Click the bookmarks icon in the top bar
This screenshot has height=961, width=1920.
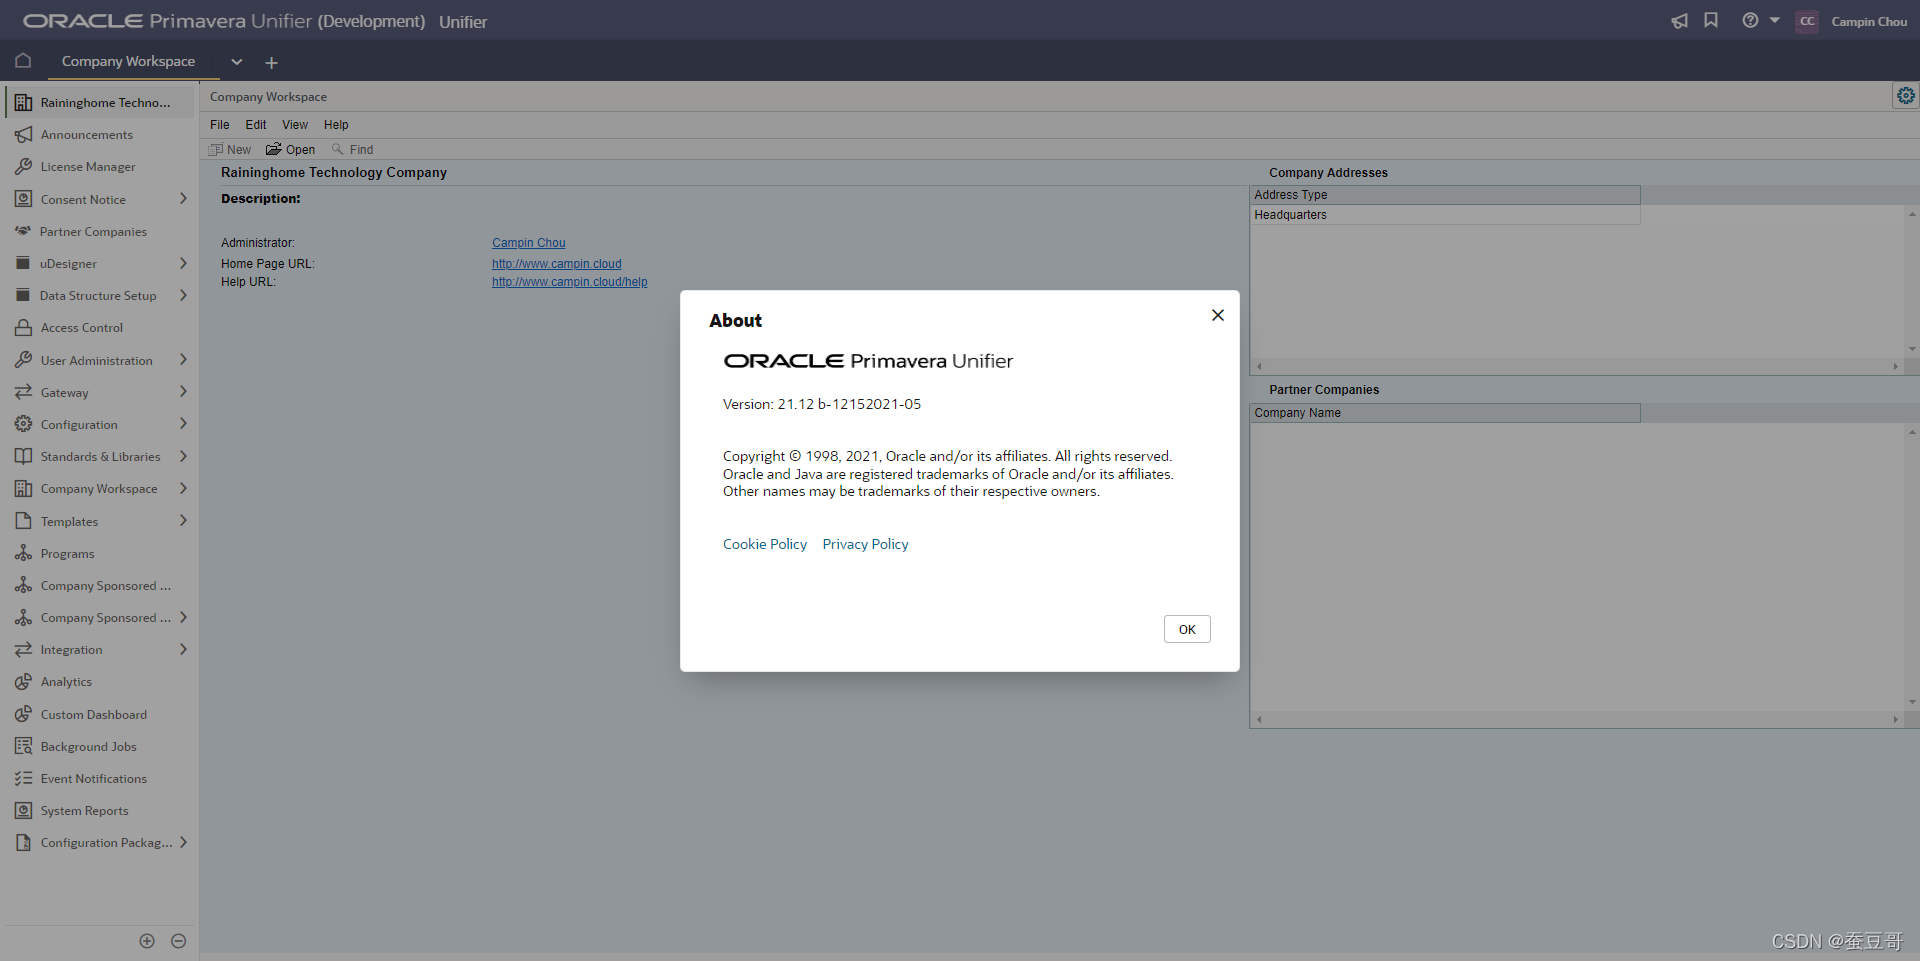(x=1710, y=20)
